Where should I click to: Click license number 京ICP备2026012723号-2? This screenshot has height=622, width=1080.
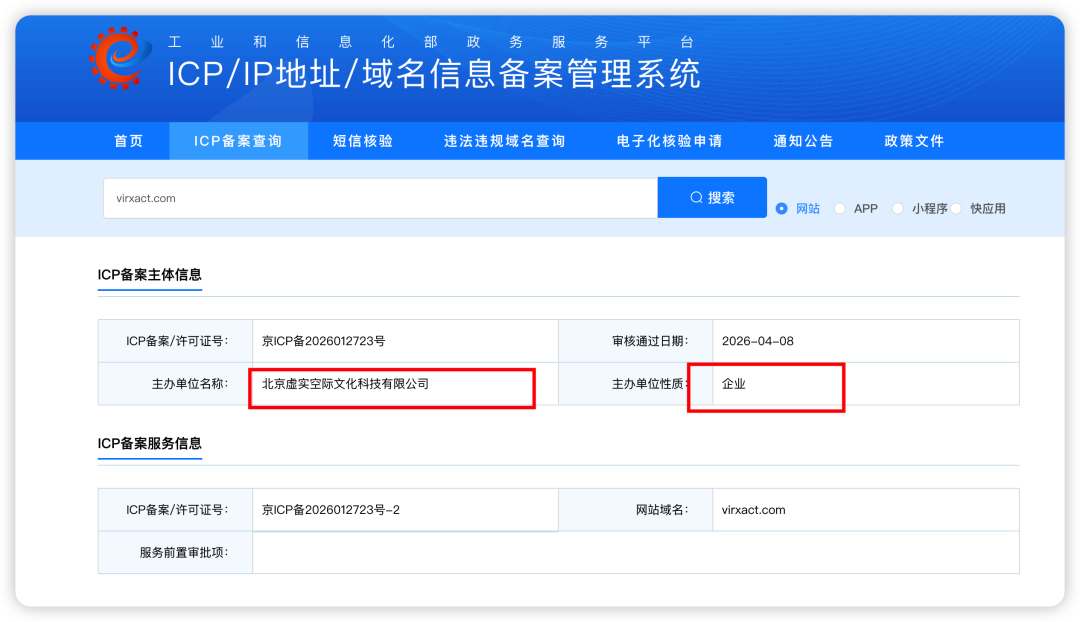click(331, 510)
